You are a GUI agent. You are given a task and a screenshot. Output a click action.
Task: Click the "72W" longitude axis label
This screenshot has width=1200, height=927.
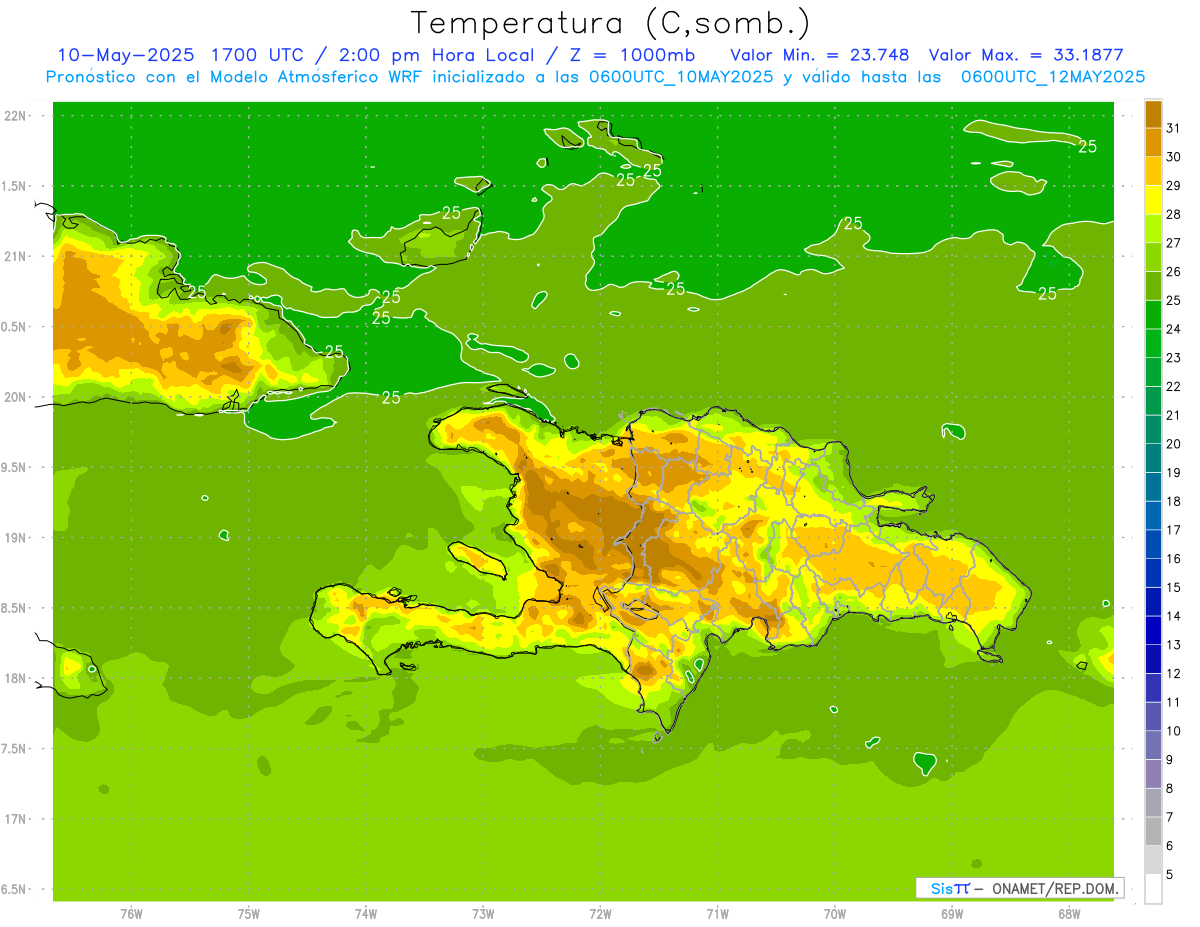tap(600, 914)
